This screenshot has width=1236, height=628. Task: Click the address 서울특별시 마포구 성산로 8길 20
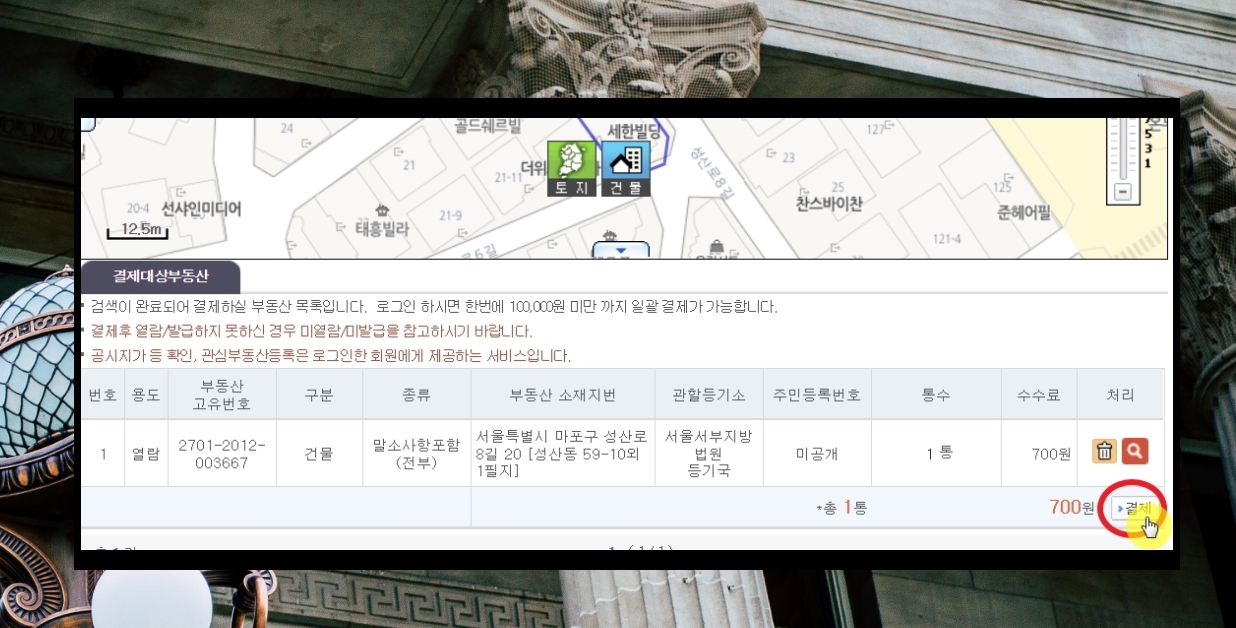click(562, 453)
